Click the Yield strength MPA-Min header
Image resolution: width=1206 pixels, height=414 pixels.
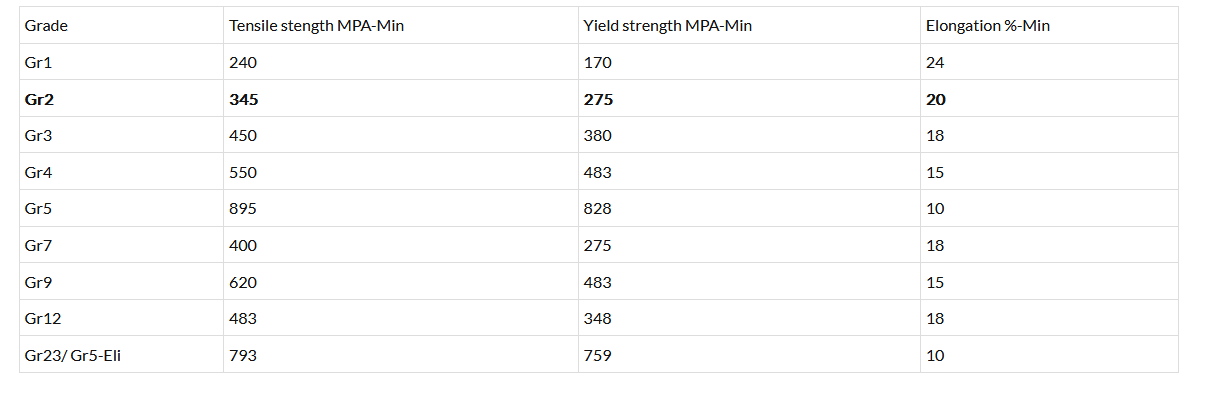pos(667,26)
